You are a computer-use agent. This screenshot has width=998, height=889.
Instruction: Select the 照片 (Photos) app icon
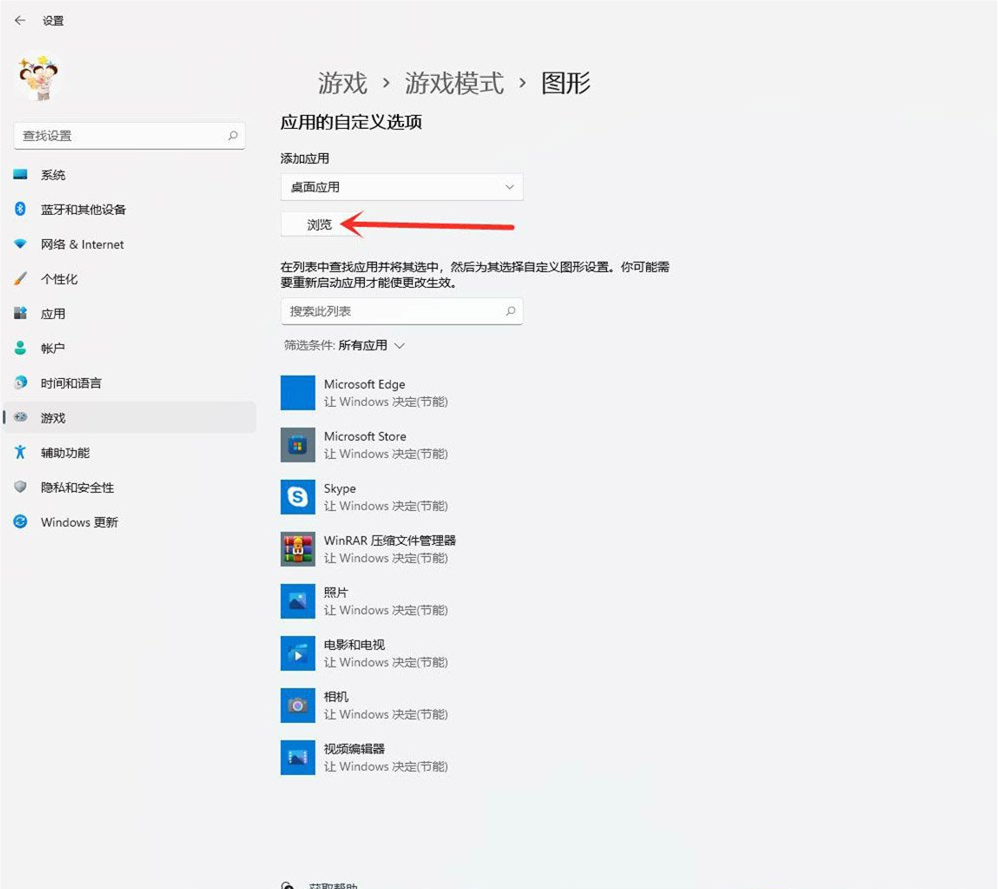[297, 601]
